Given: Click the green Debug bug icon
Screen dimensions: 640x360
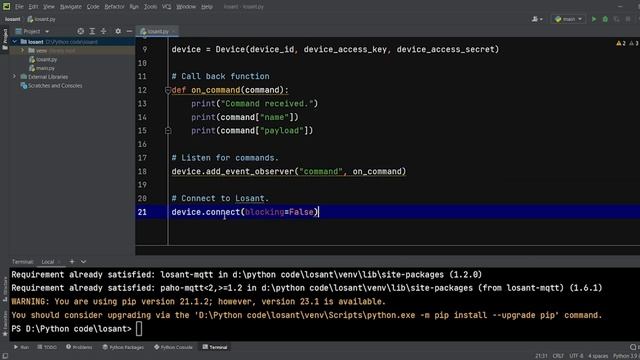Looking at the screenshot, I should click(x=605, y=19).
